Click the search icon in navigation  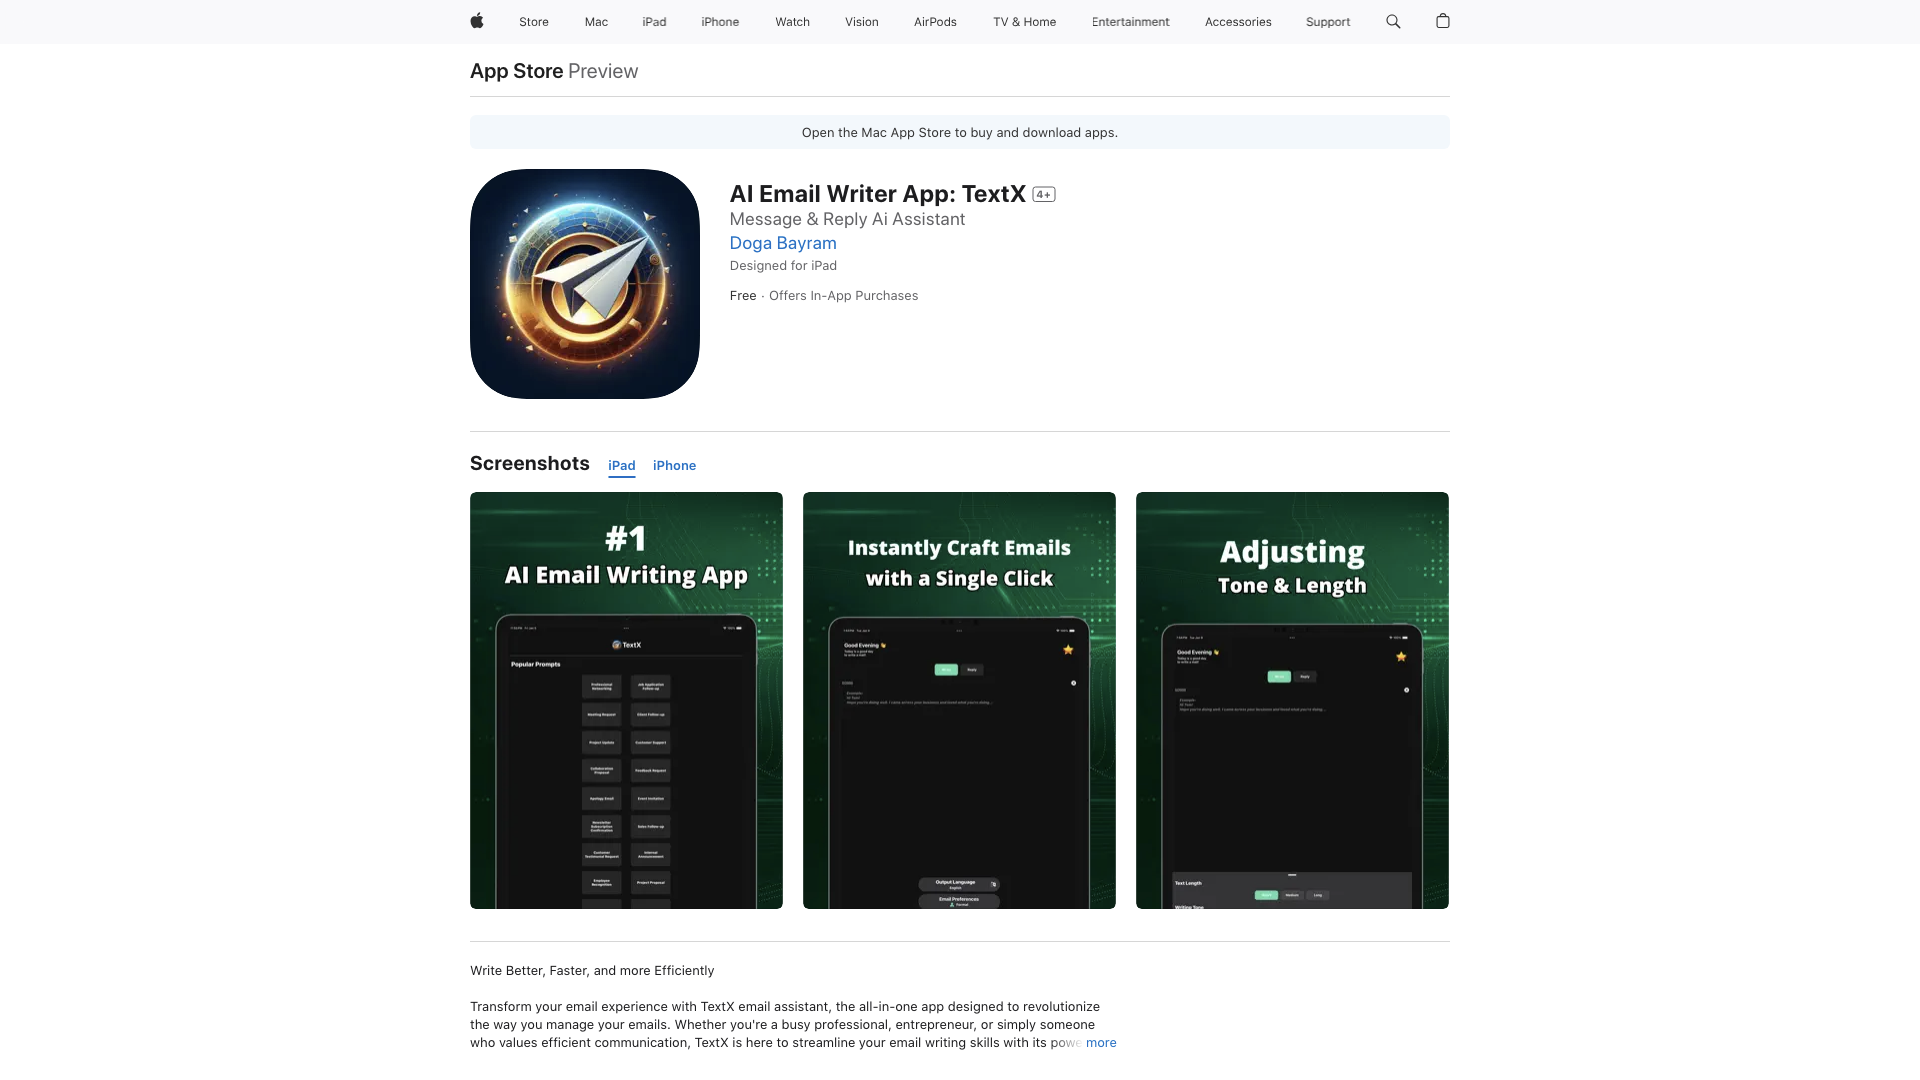click(1394, 21)
